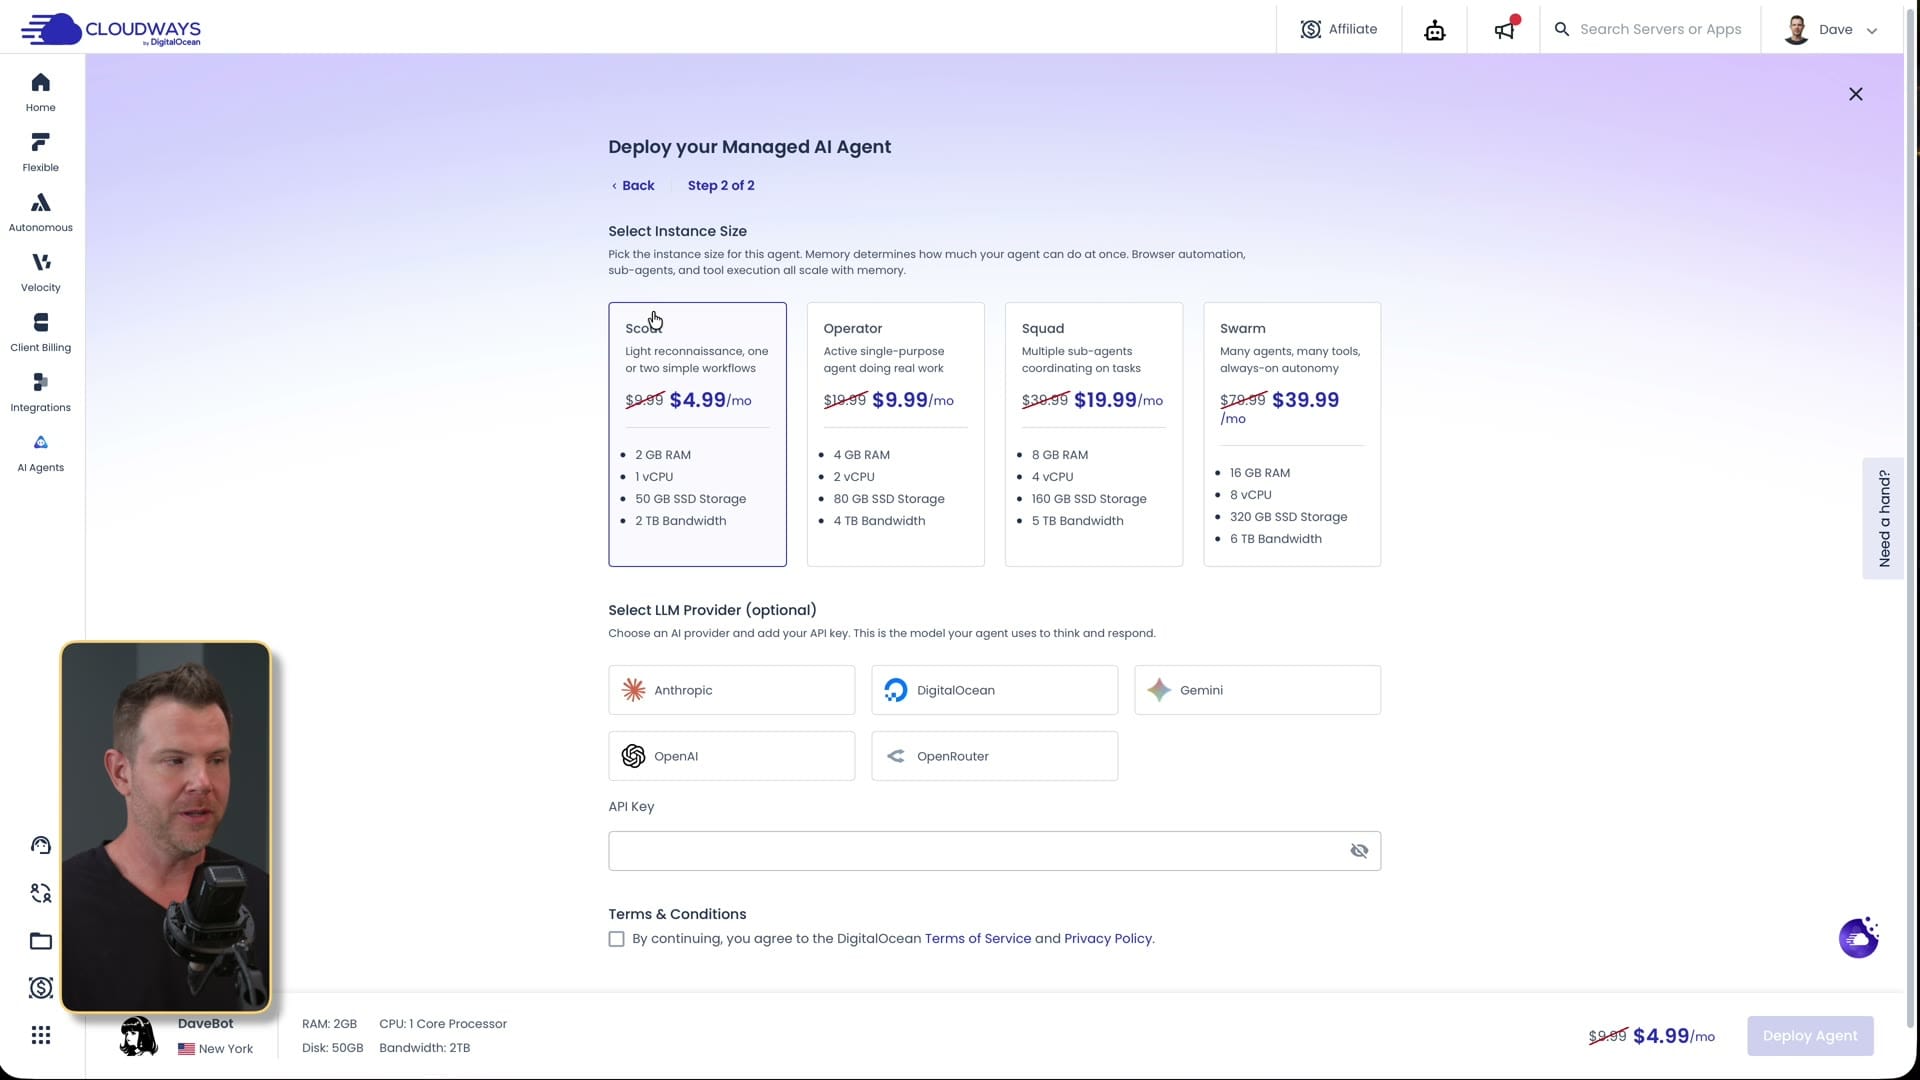This screenshot has width=1920, height=1080.
Task: Click the OpenAI logo icon
Action: [x=633, y=756]
